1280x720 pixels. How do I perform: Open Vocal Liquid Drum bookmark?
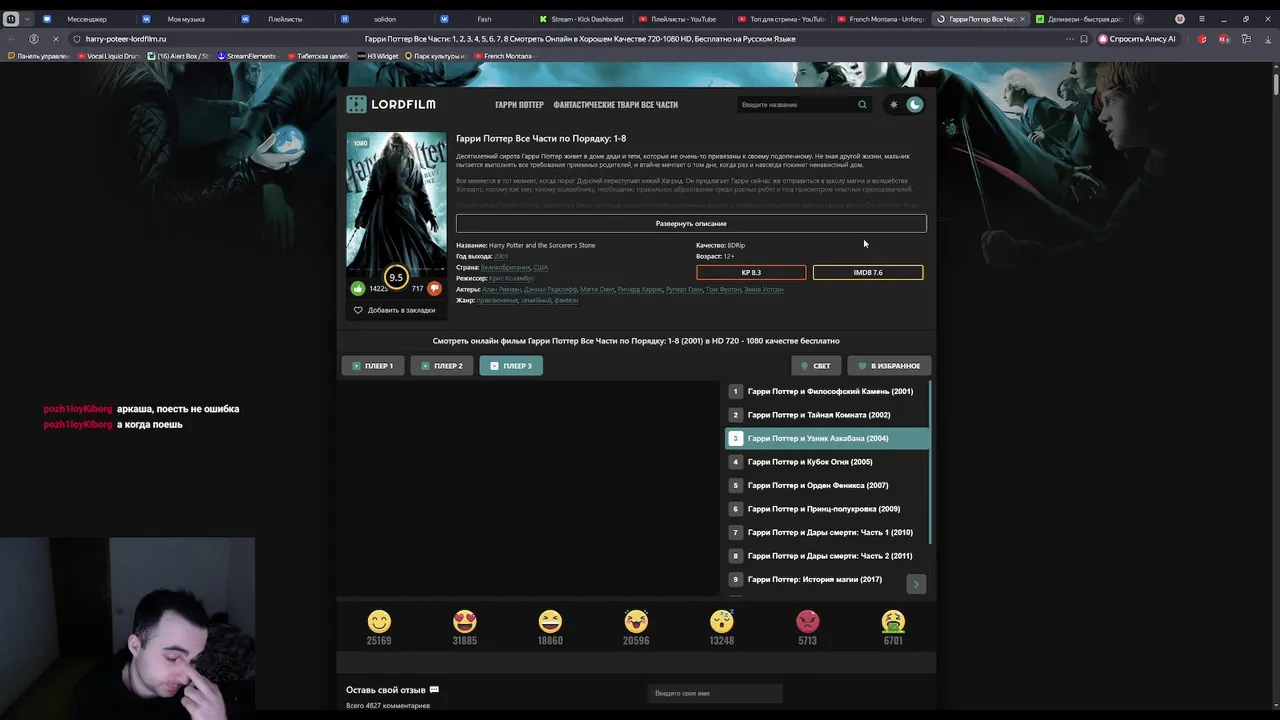[108, 56]
